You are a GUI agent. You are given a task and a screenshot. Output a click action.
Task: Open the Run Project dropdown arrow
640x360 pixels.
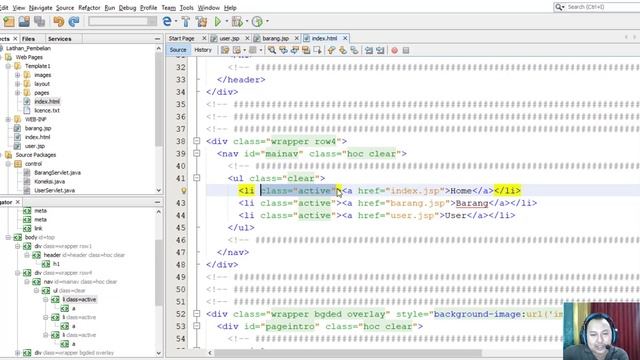click(227, 22)
